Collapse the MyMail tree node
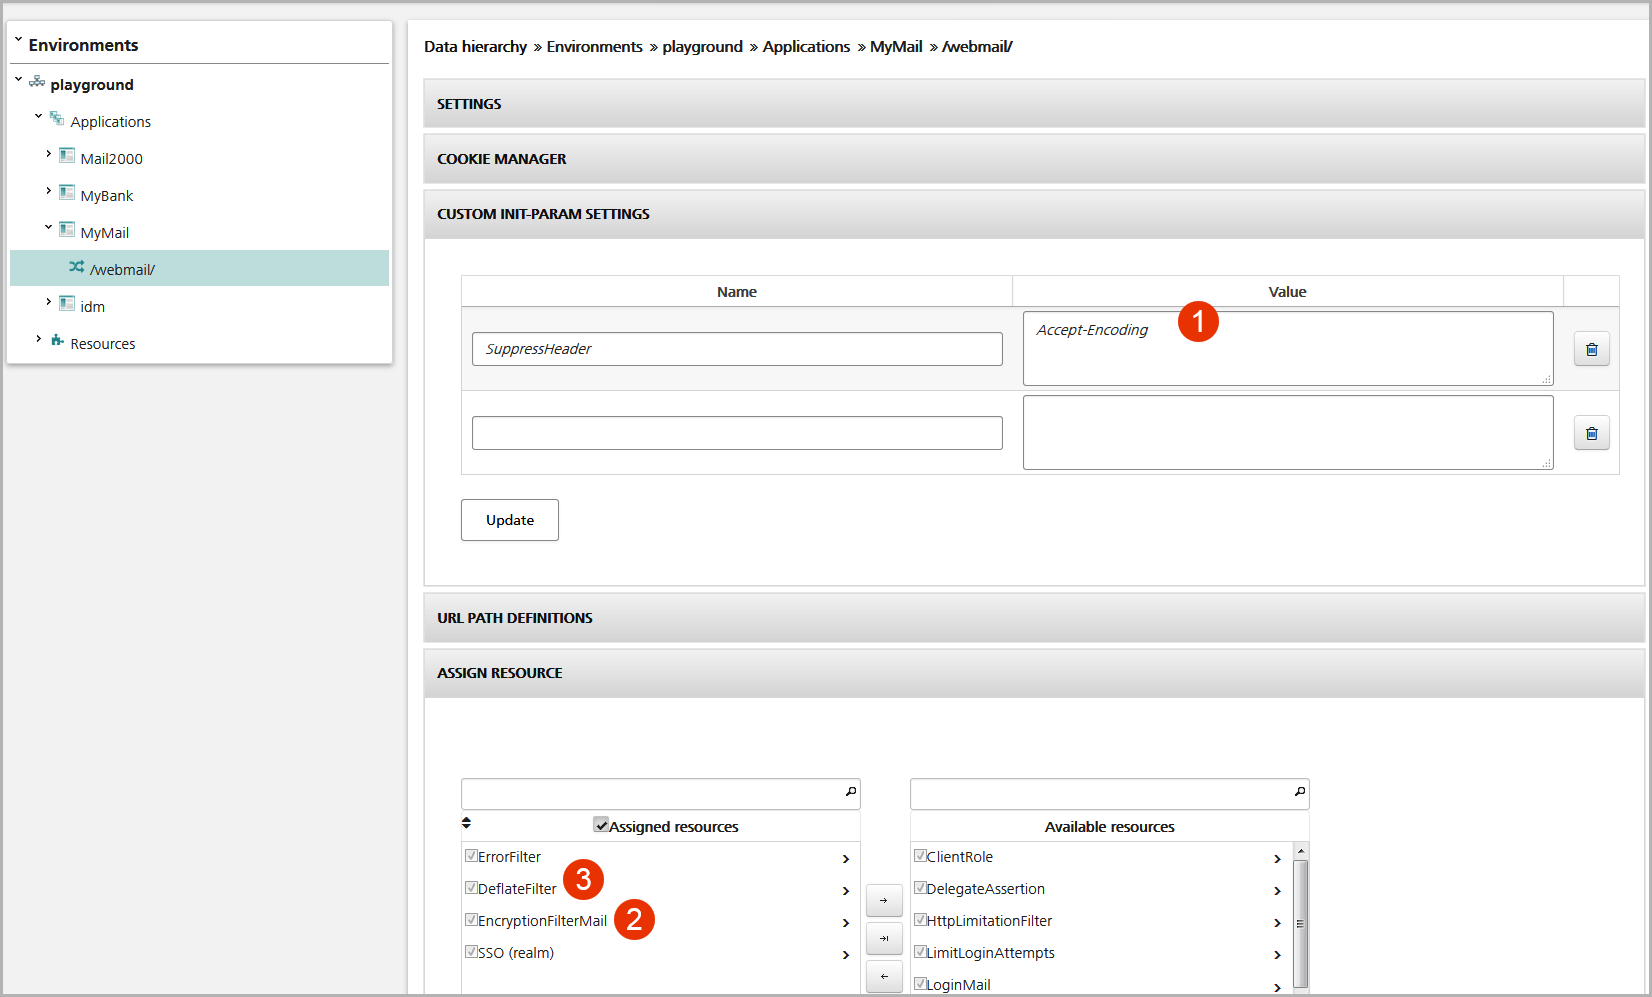This screenshot has height=997, width=1652. point(48,227)
